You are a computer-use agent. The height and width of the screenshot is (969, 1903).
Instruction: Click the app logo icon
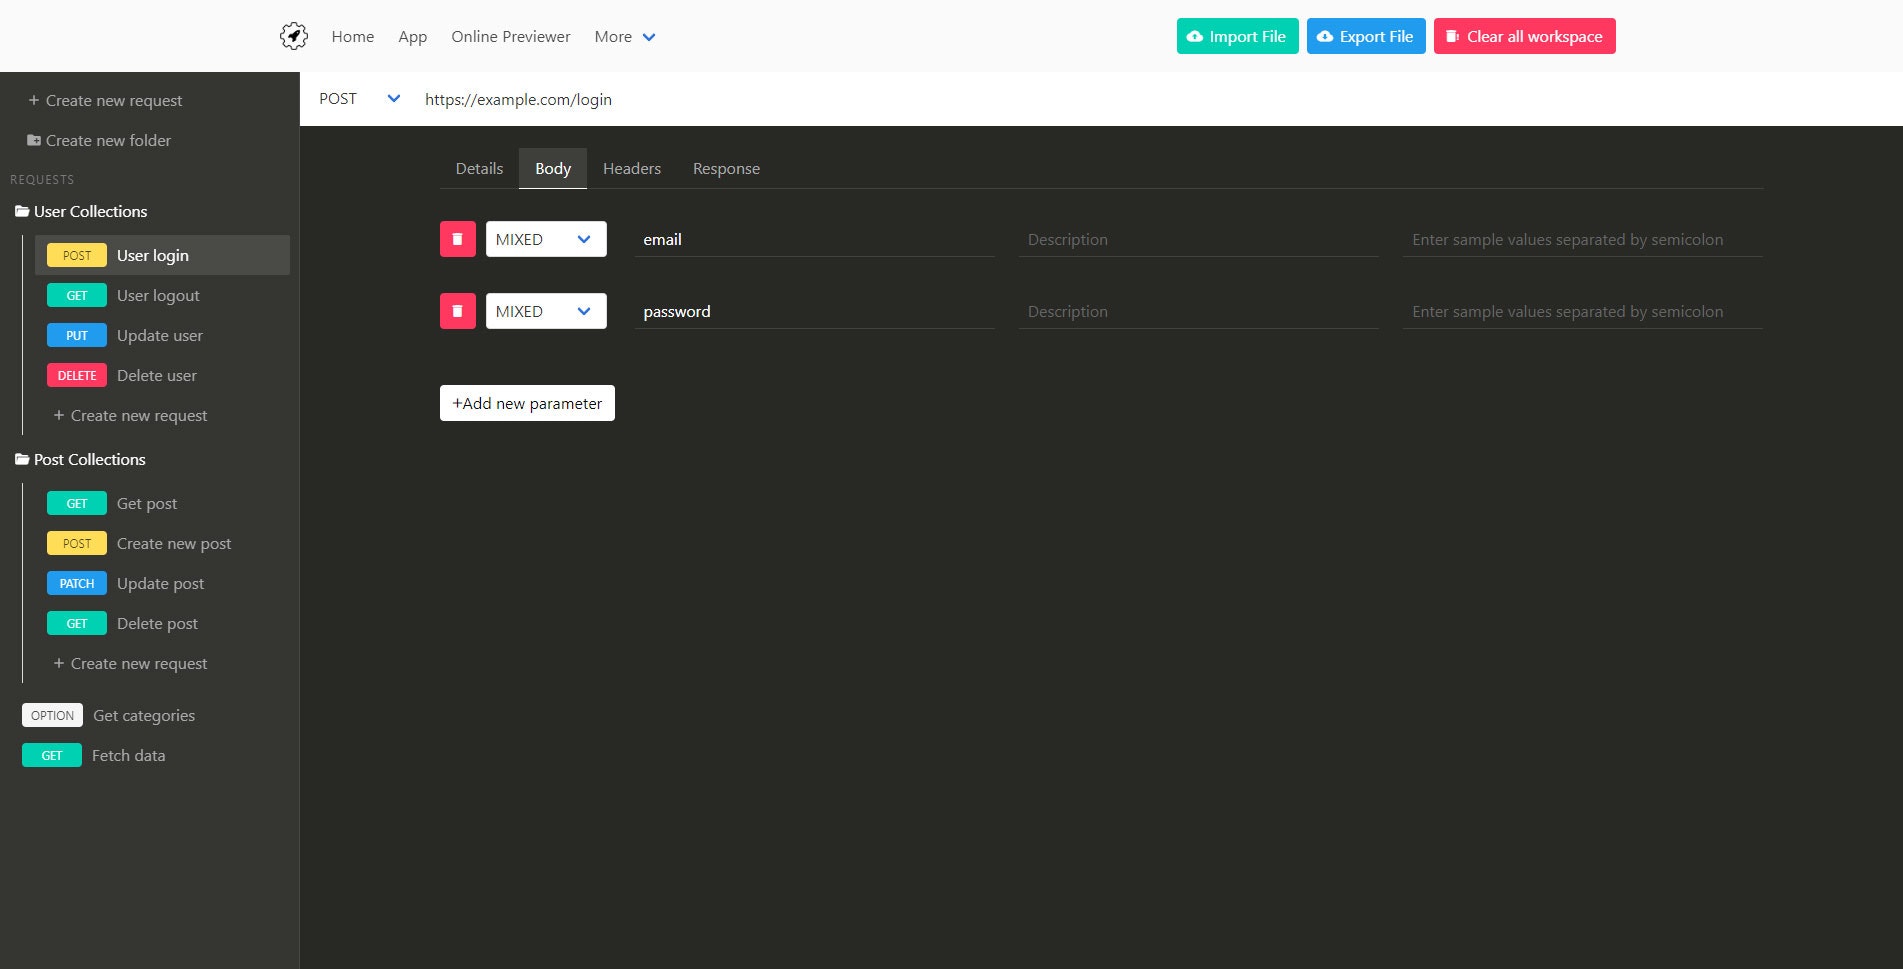[x=293, y=35]
